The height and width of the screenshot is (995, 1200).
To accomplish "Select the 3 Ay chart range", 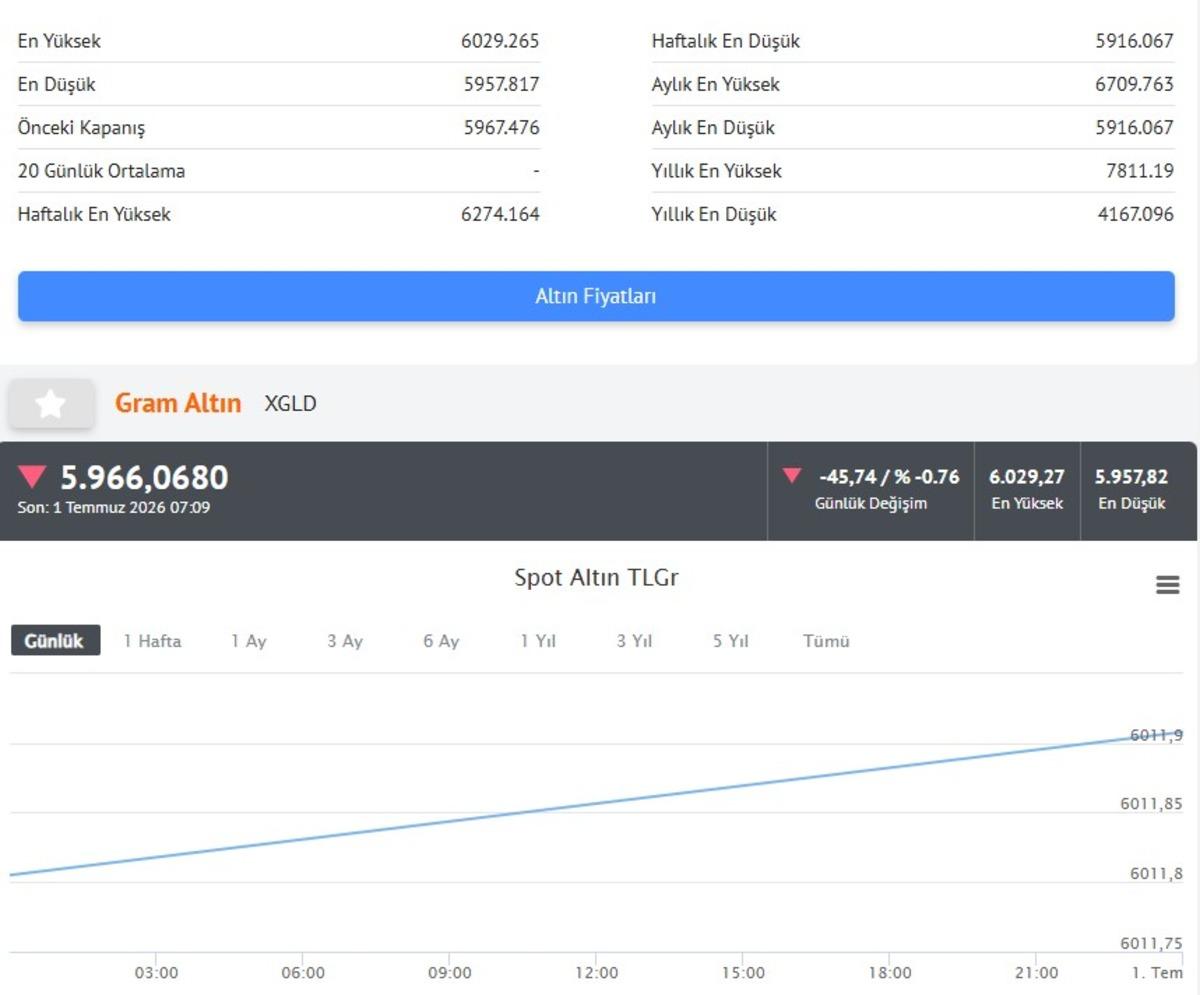I will coord(345,641).
